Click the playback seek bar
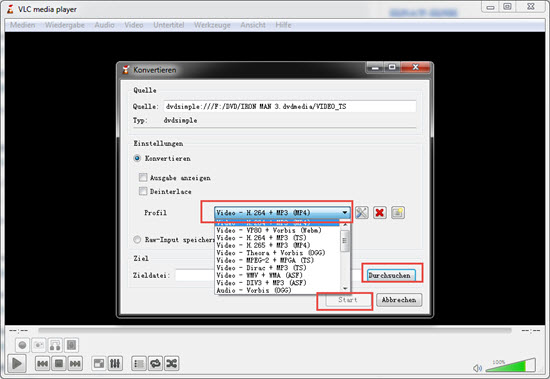 coord(275,331)
